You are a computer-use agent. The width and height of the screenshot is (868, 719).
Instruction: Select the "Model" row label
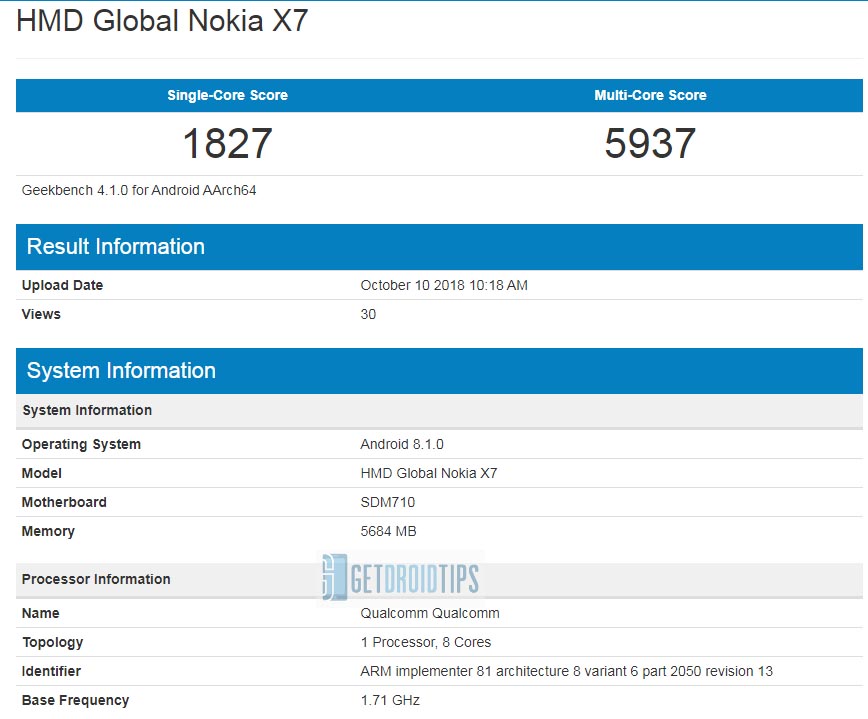(42, 473)
